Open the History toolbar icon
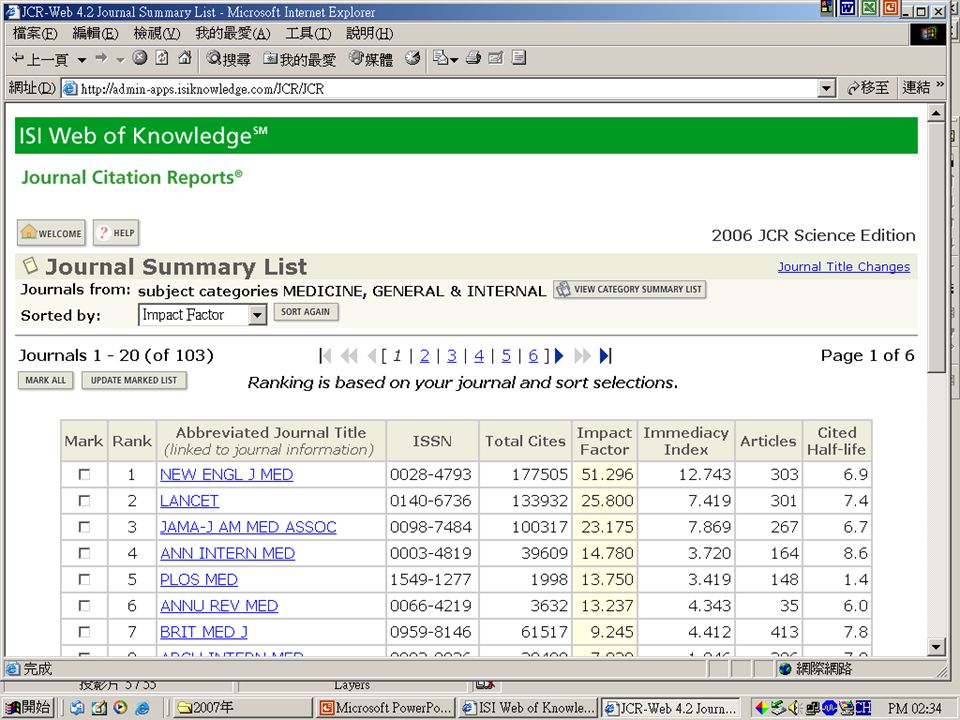This screenshot has height=720, width=960. coord(413,58)
